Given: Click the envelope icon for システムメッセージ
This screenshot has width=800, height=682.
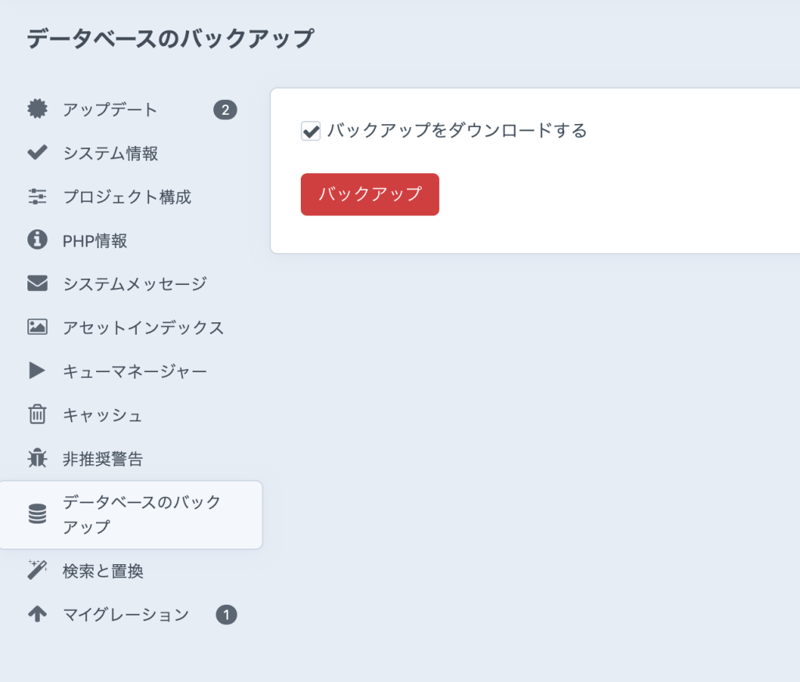Looking at the screenshot, I should 35,284.
